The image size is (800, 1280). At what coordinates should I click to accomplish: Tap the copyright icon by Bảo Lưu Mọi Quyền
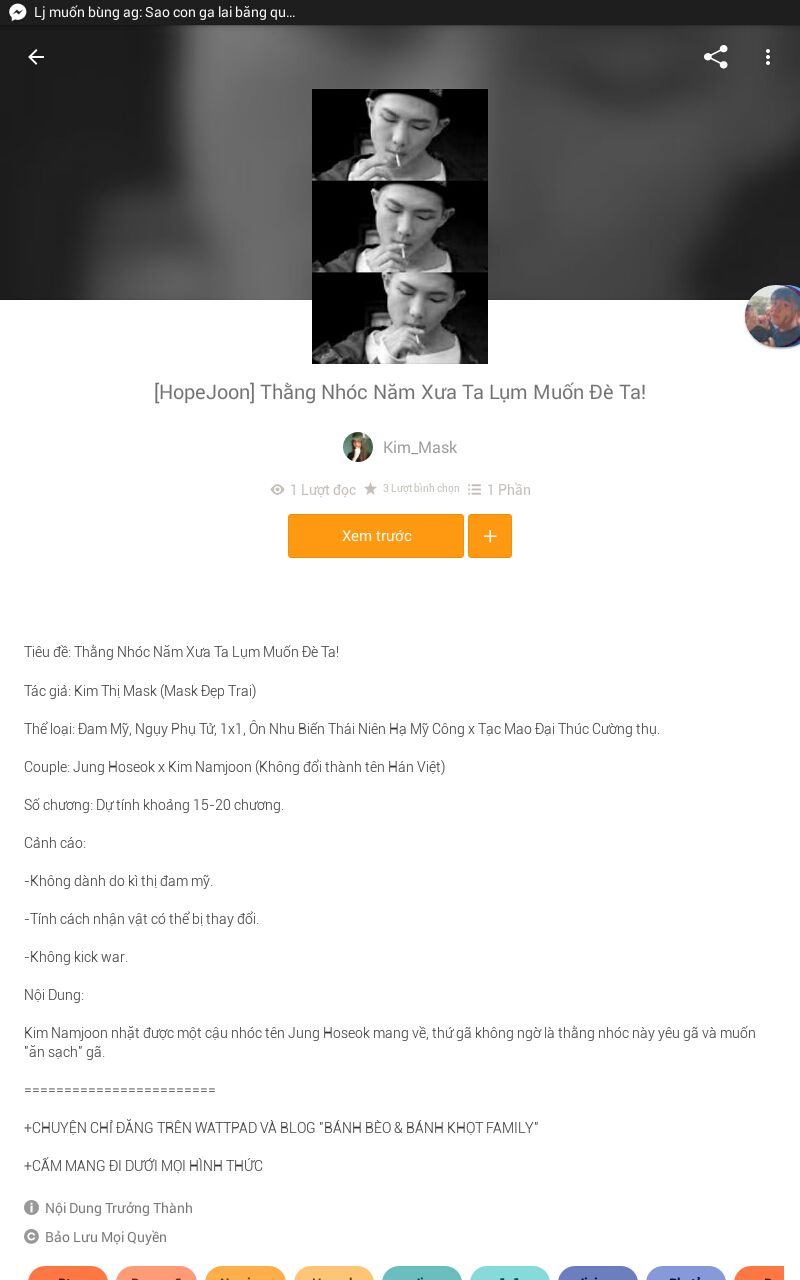click(x=31, y=1237)
